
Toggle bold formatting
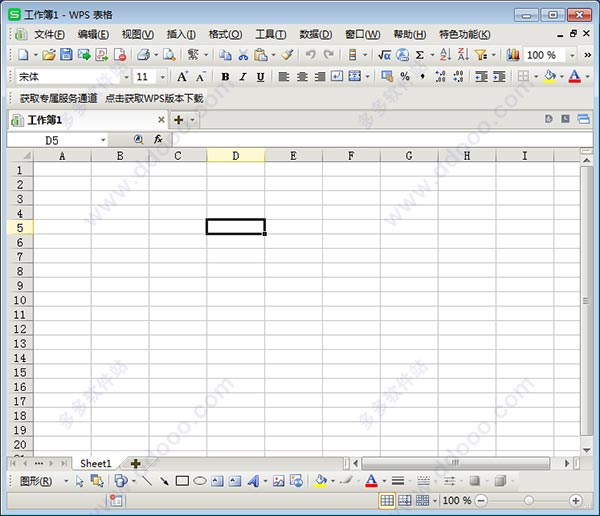pos(225,77)
